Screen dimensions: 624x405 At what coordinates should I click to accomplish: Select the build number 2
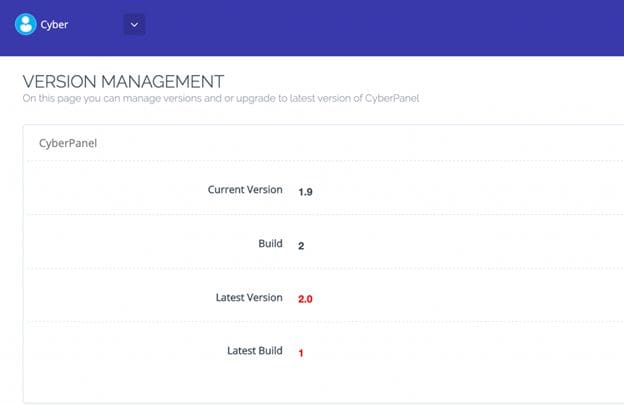click(x=301, y=245)
